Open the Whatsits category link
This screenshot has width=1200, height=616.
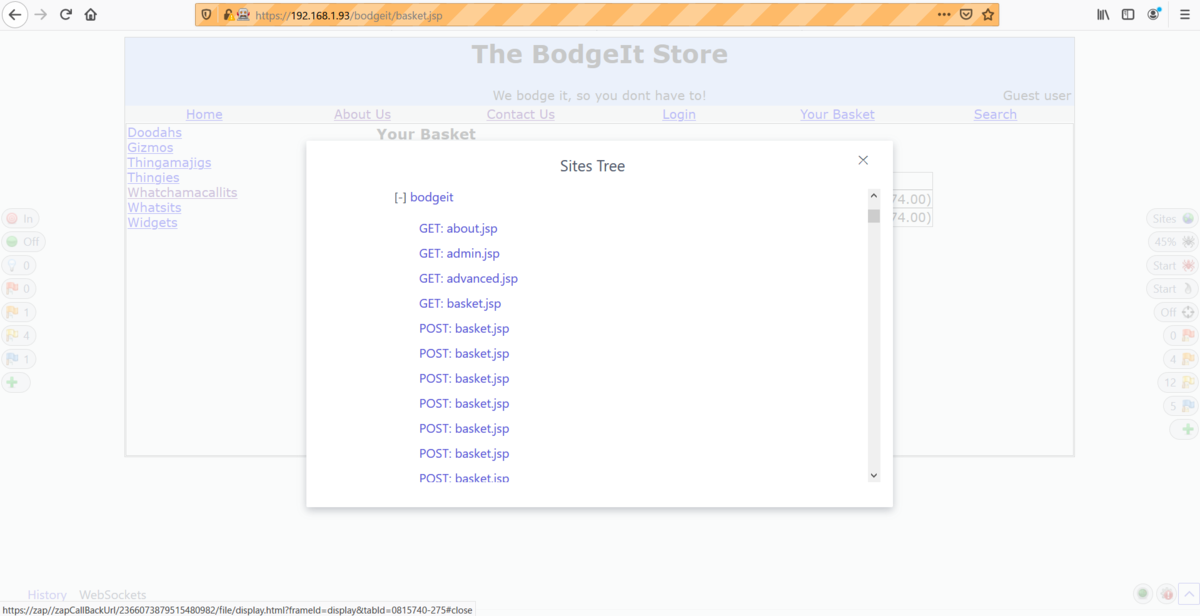(x=154, y=208)
